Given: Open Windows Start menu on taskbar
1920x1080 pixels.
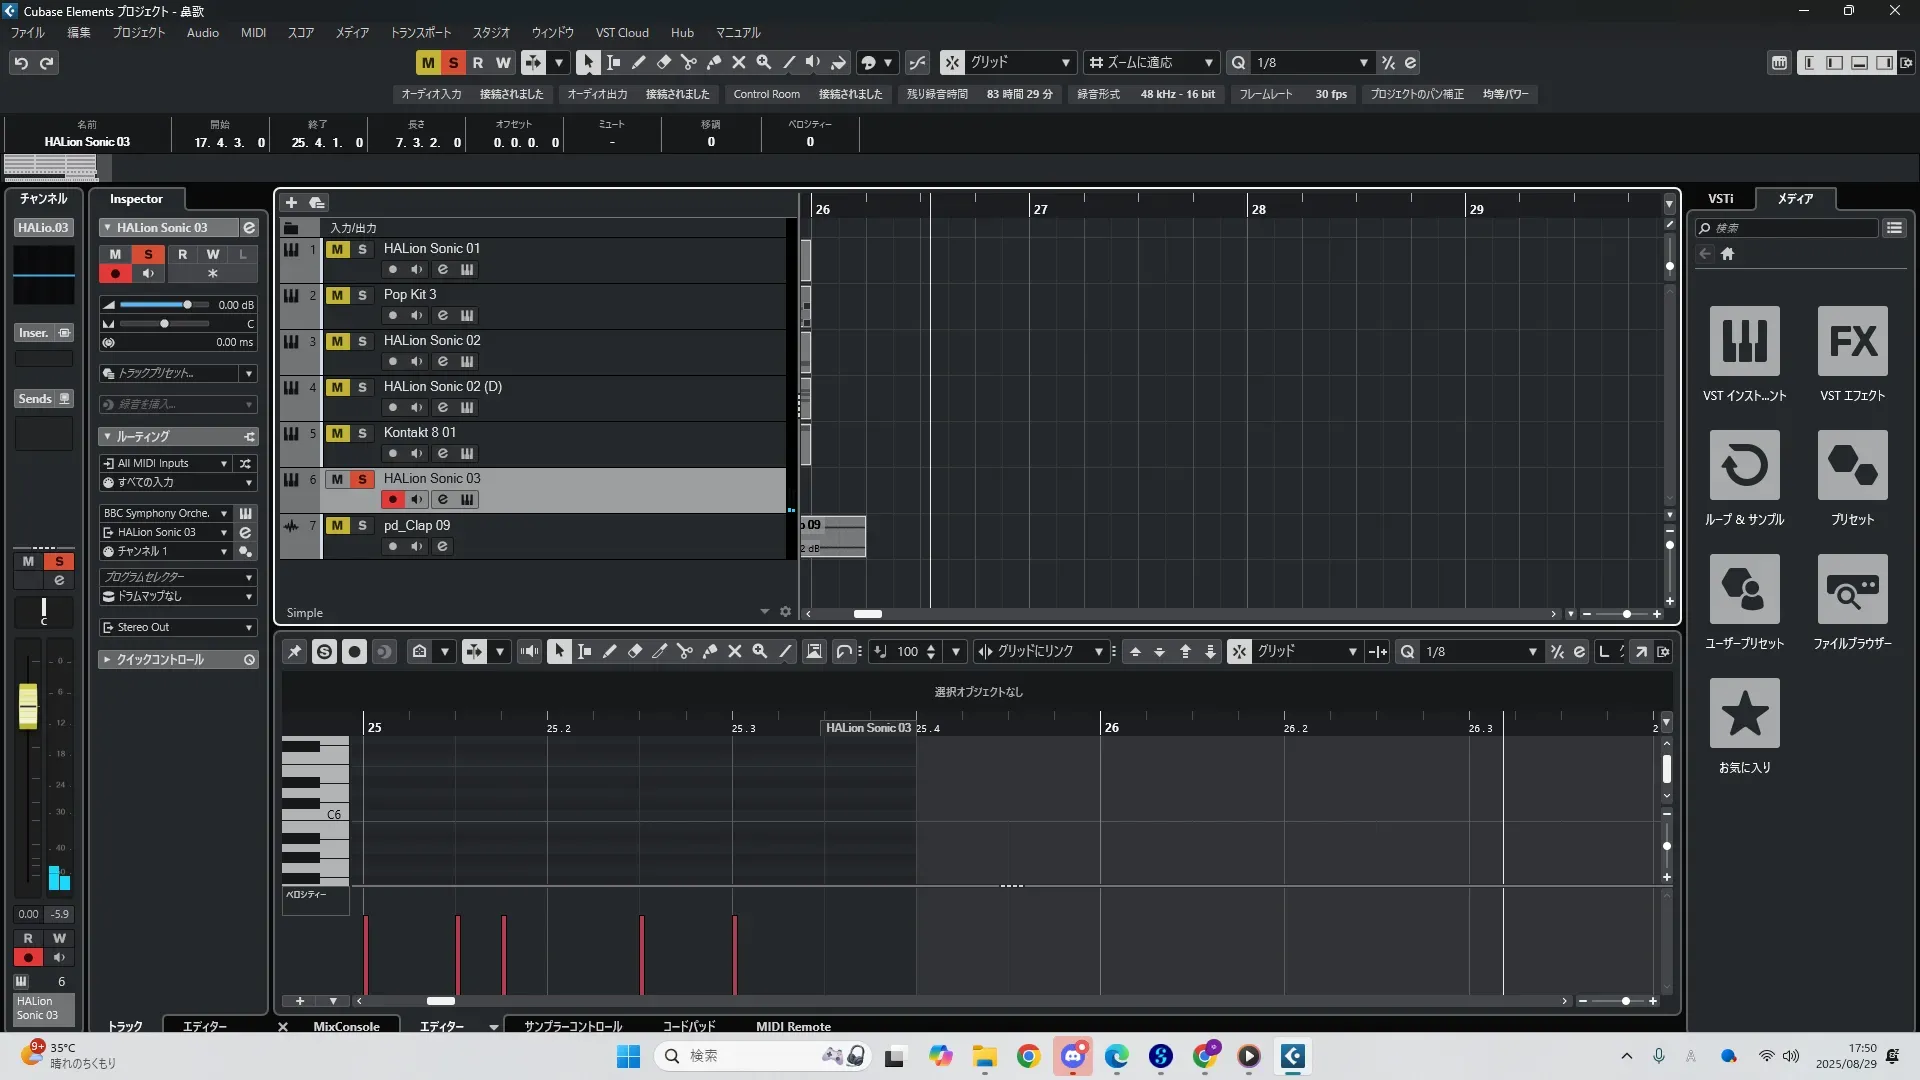Looking at the screenshot, I should click(628, 1056).
